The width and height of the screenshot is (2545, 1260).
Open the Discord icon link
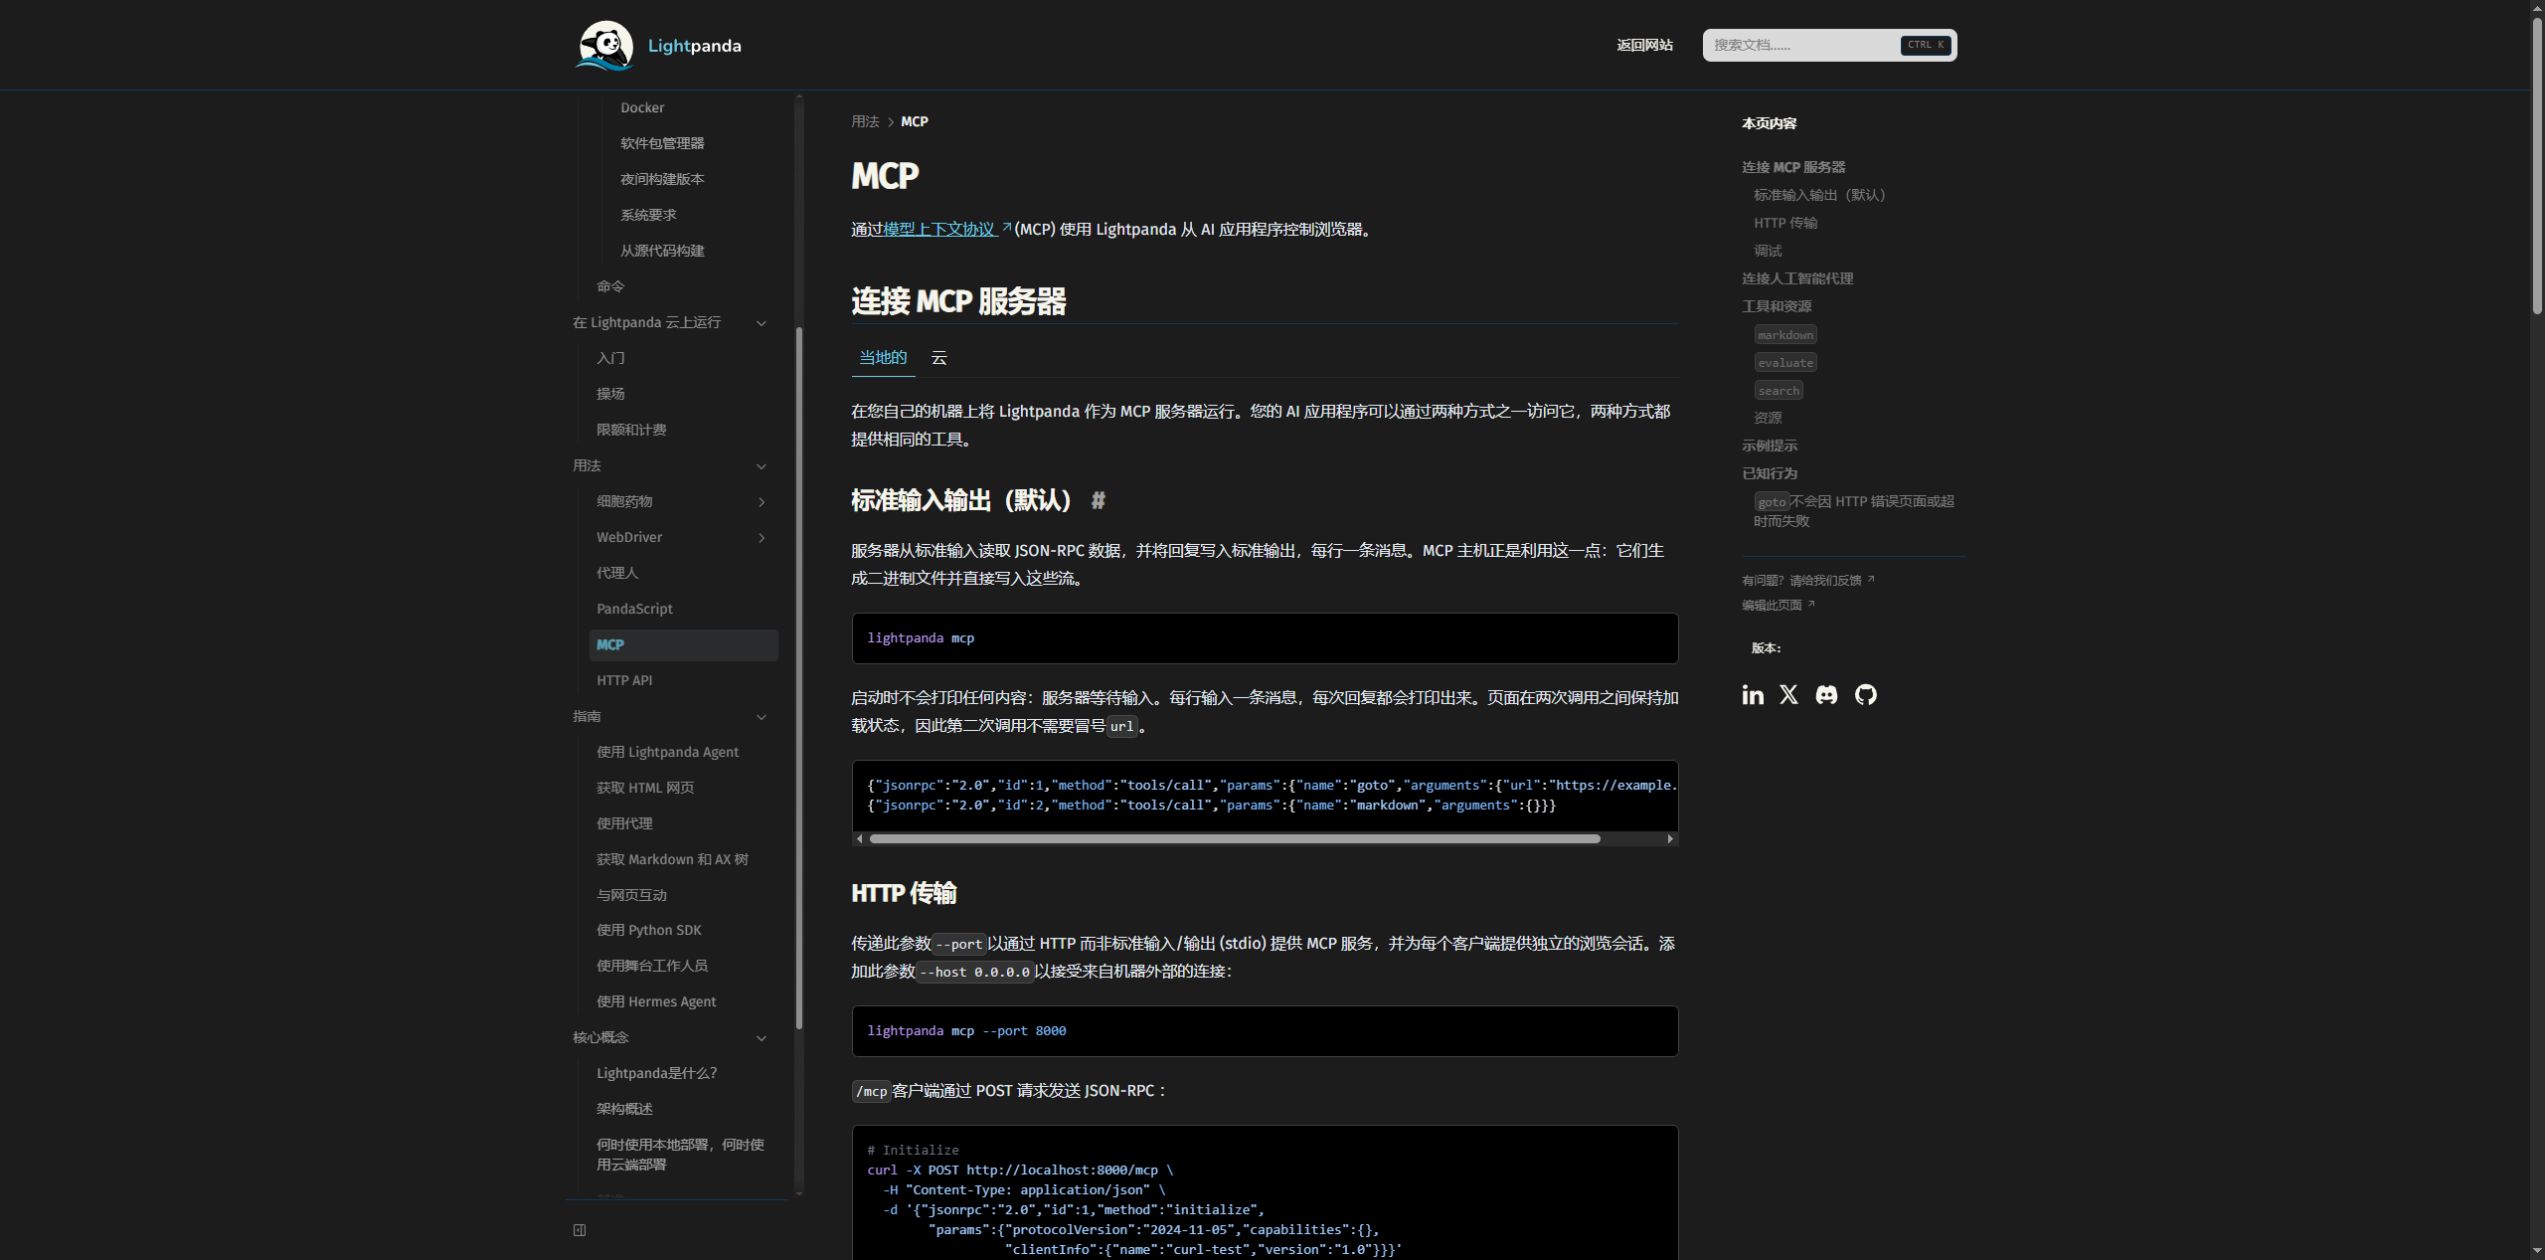tap(1827, 695)
